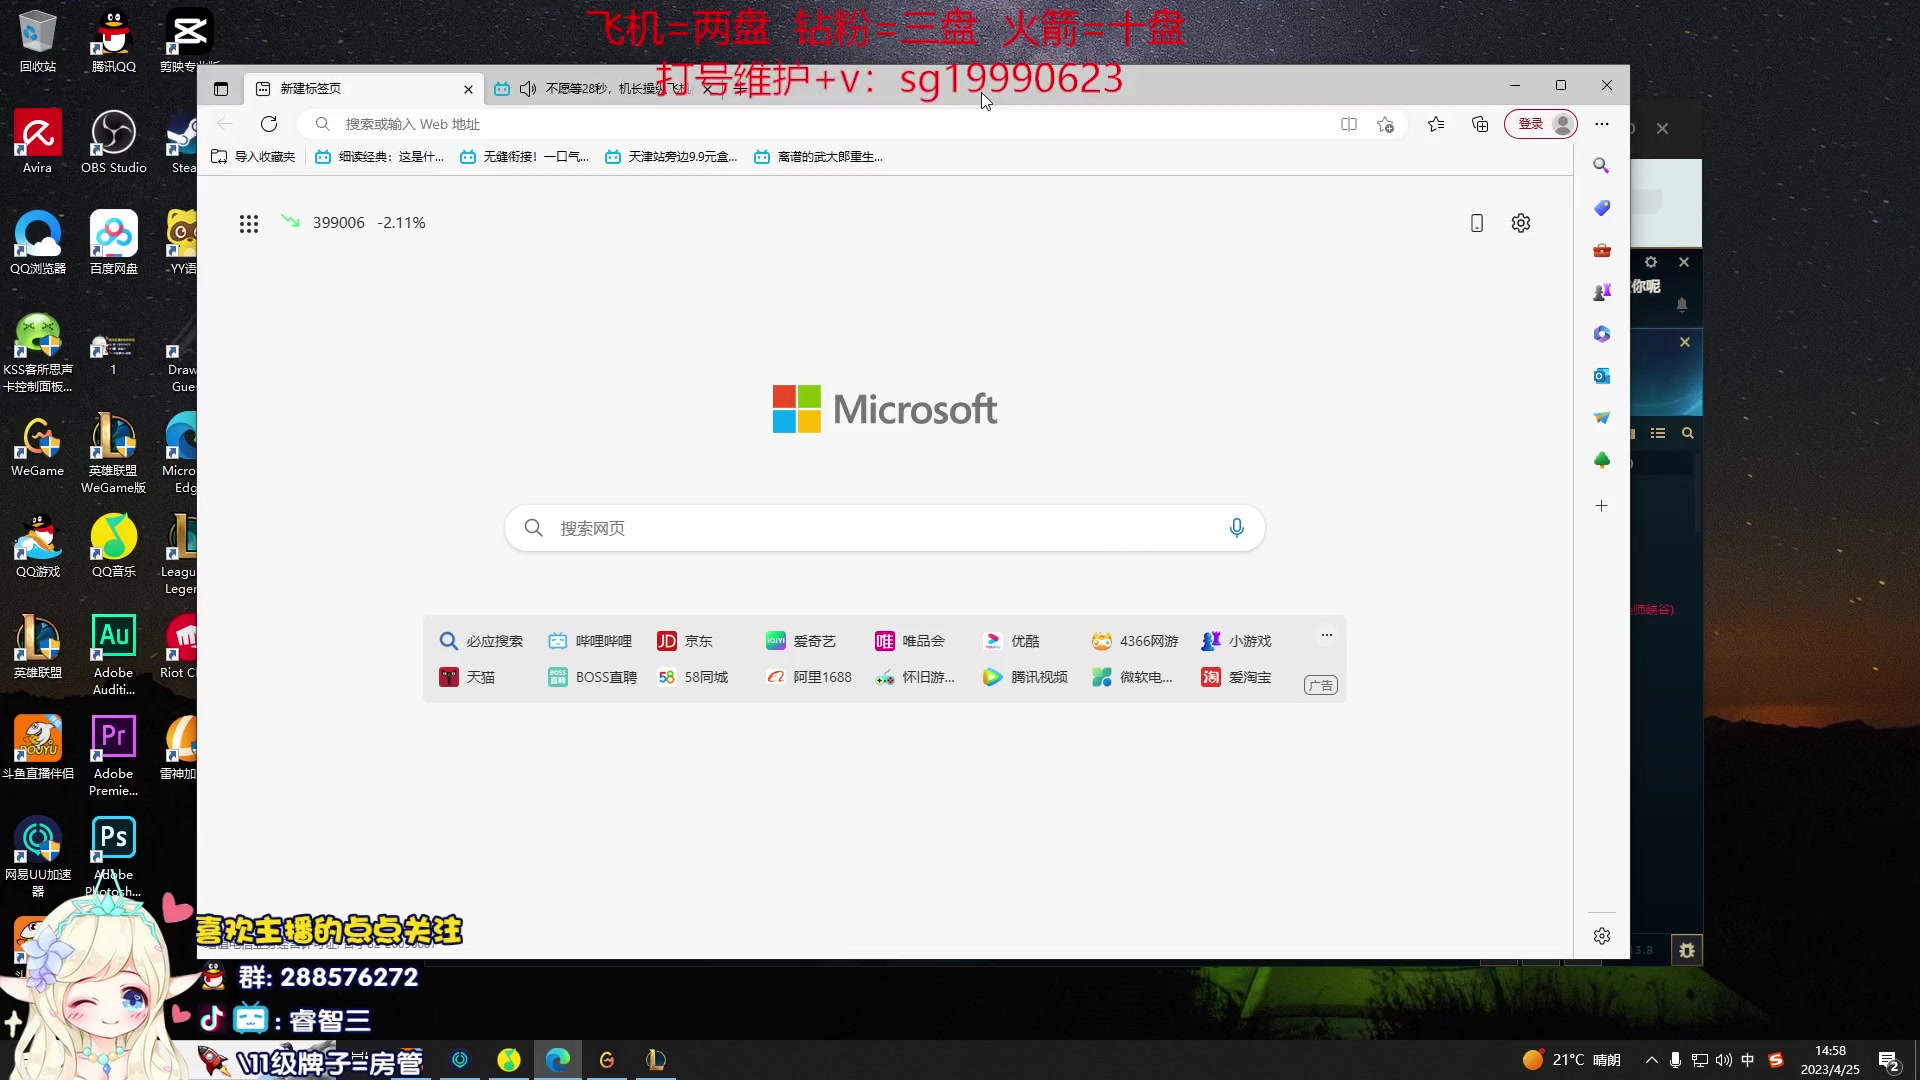Open sidebar Outlook icon

[x=1601, y=376]
